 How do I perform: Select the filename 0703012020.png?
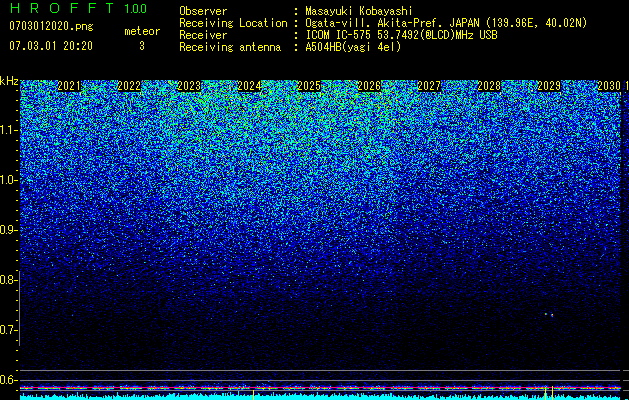pos(51,26)
